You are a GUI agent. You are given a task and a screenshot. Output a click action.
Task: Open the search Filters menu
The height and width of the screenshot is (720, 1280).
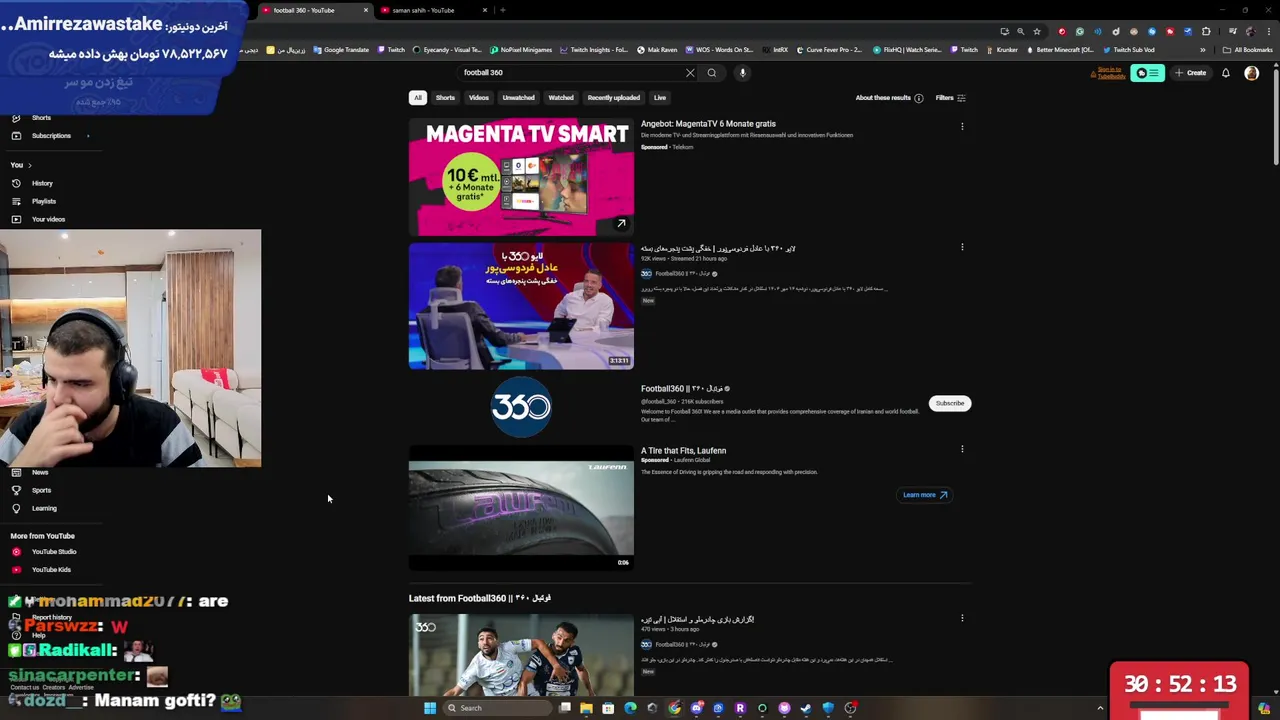[950, 98]
